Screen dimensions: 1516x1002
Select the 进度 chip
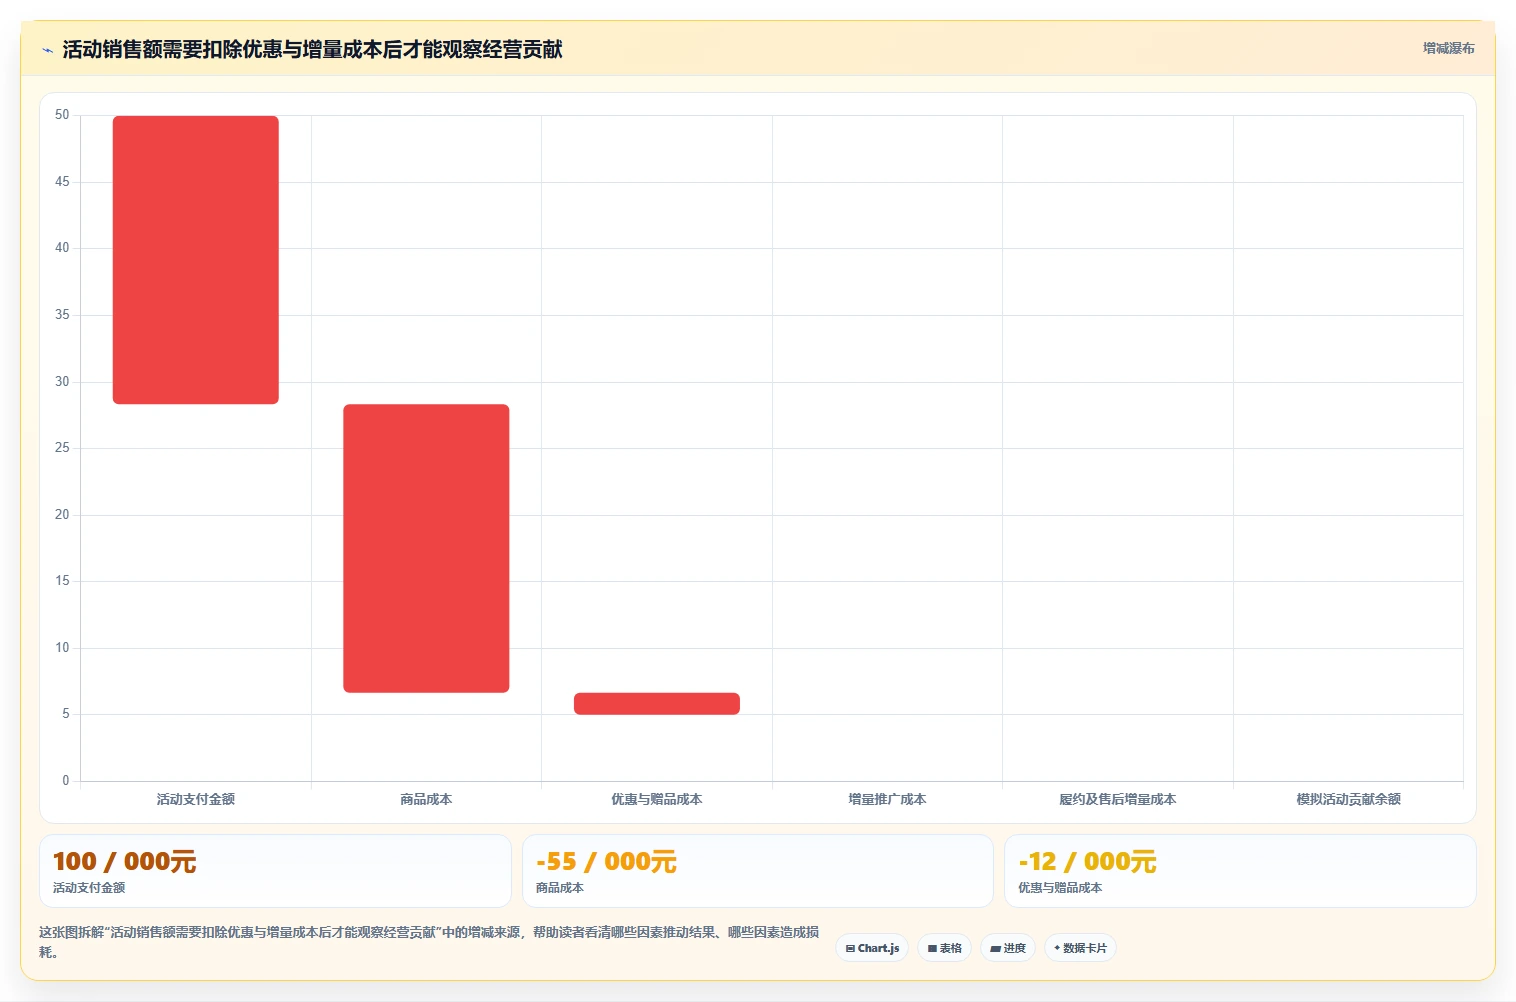click(1008, 948)
